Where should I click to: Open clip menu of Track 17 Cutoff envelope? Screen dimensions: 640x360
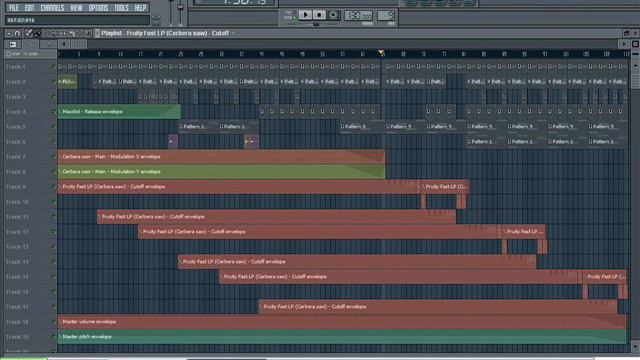(x=261, y=307)
